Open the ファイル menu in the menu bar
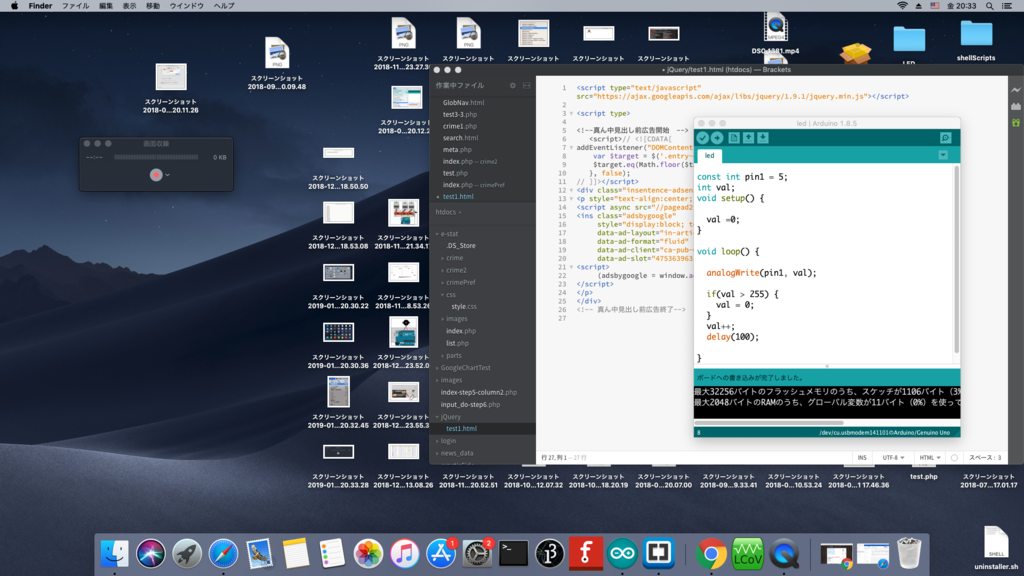Image resolution: width=1024 pixels, height=576 pixels. [75, 6]
